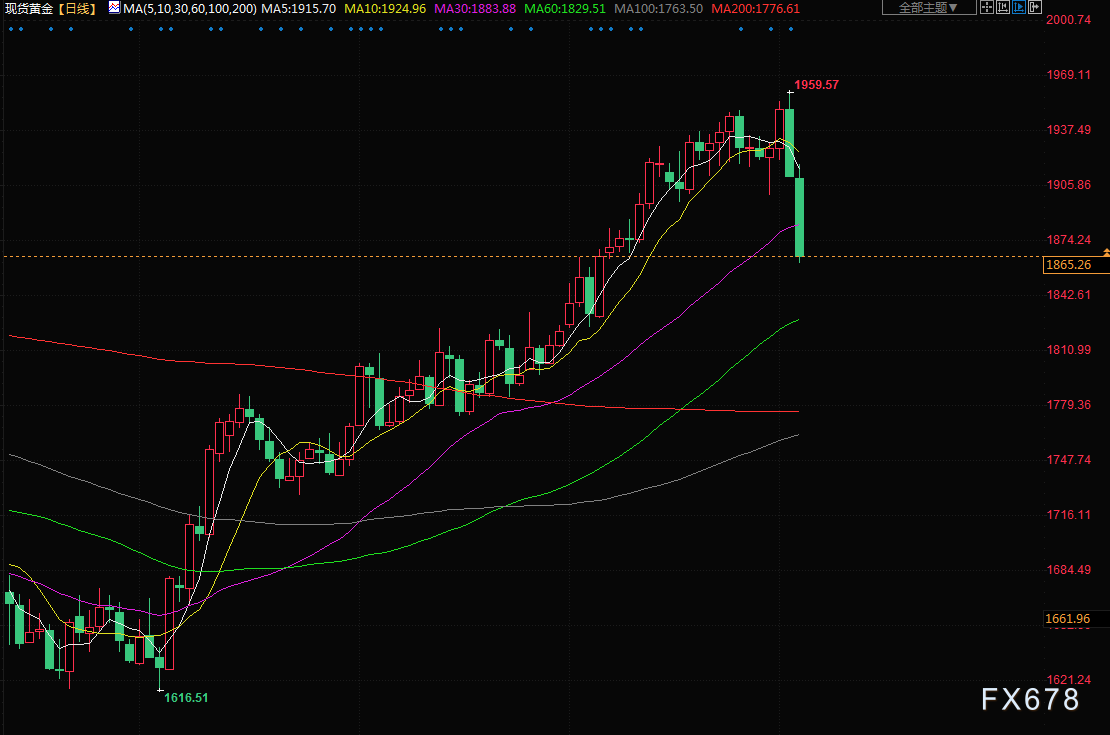Screen dimensions: 1110x735
Task: Click the 1747.74 axis price label
Action: pos(1068,460)
